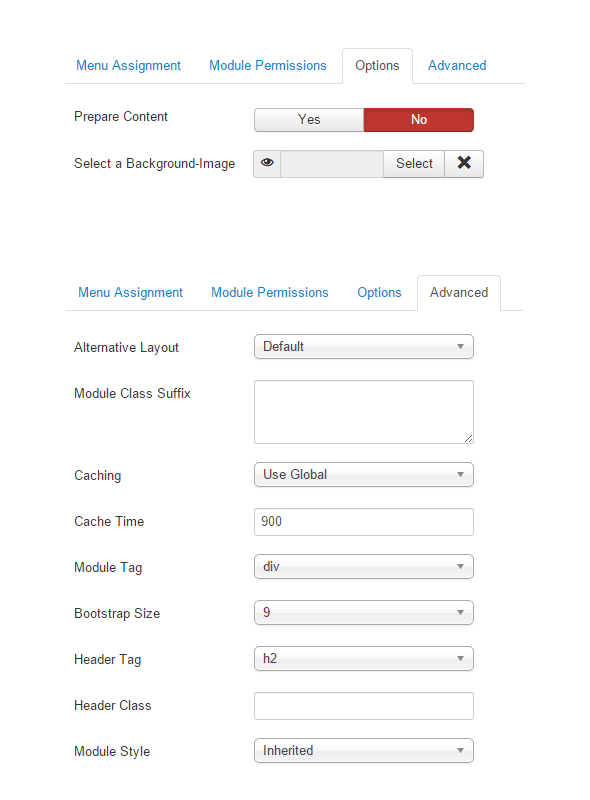Switch to Options tab in lower panel
The width and height of the screenshot is (590, 800).
point(379,292)
